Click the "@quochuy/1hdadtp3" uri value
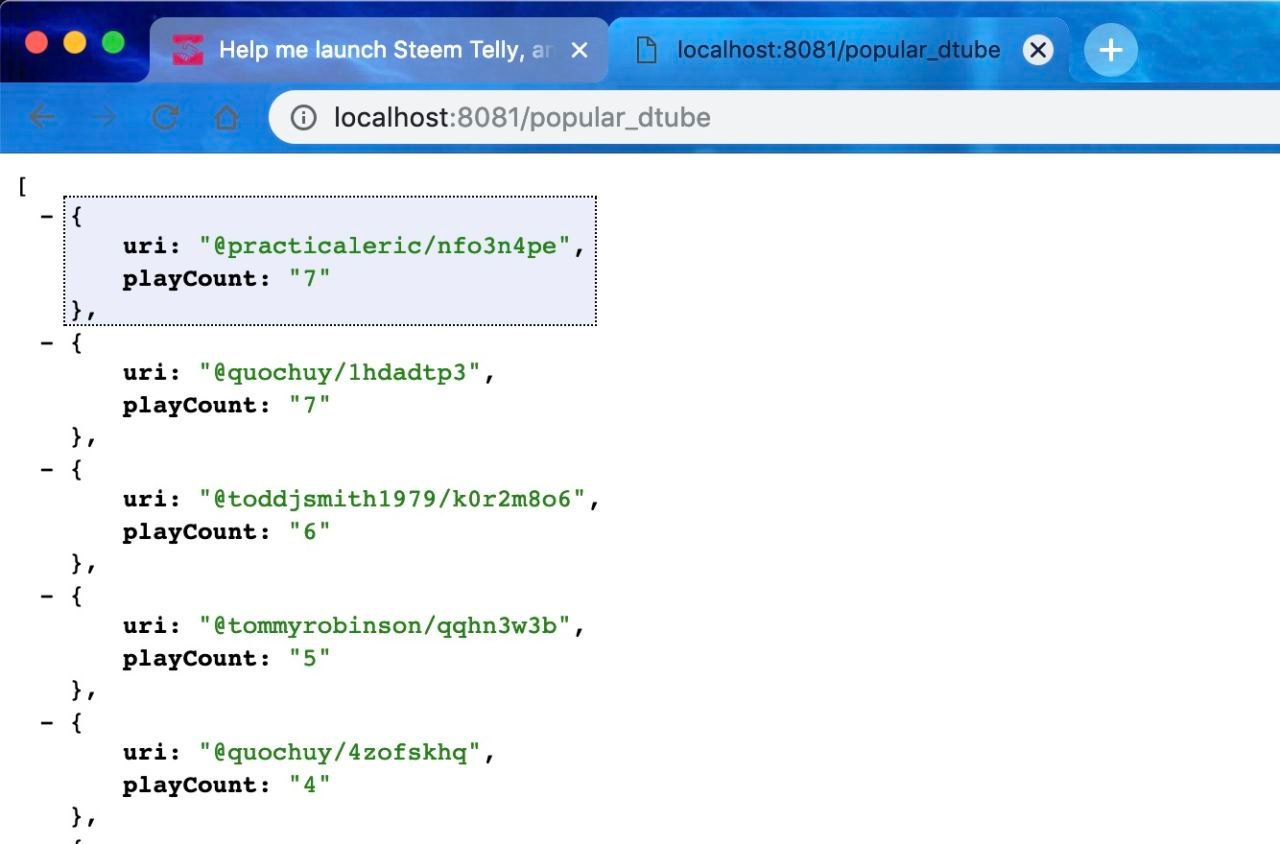This screenshot has height=844, width=1280. tap(340, 373)
